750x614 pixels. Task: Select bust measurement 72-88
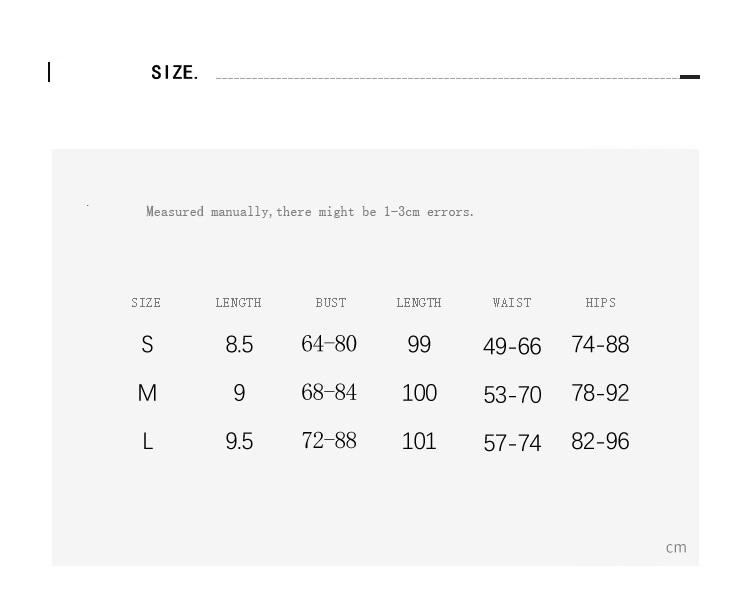pyautogui.click(x=329, y=440)
